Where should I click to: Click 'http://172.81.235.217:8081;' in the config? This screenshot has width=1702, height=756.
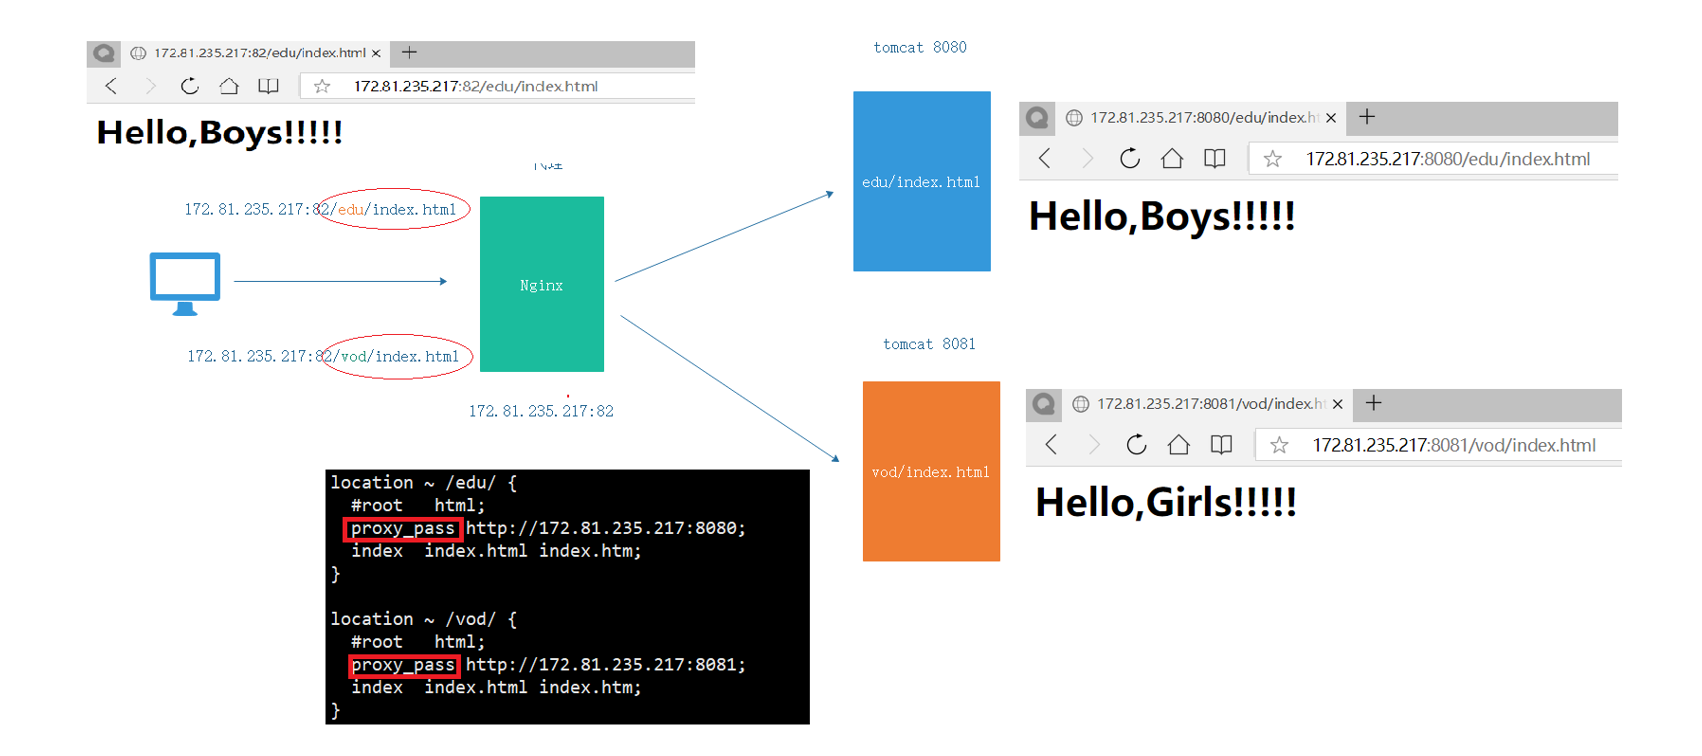(606, 665)
